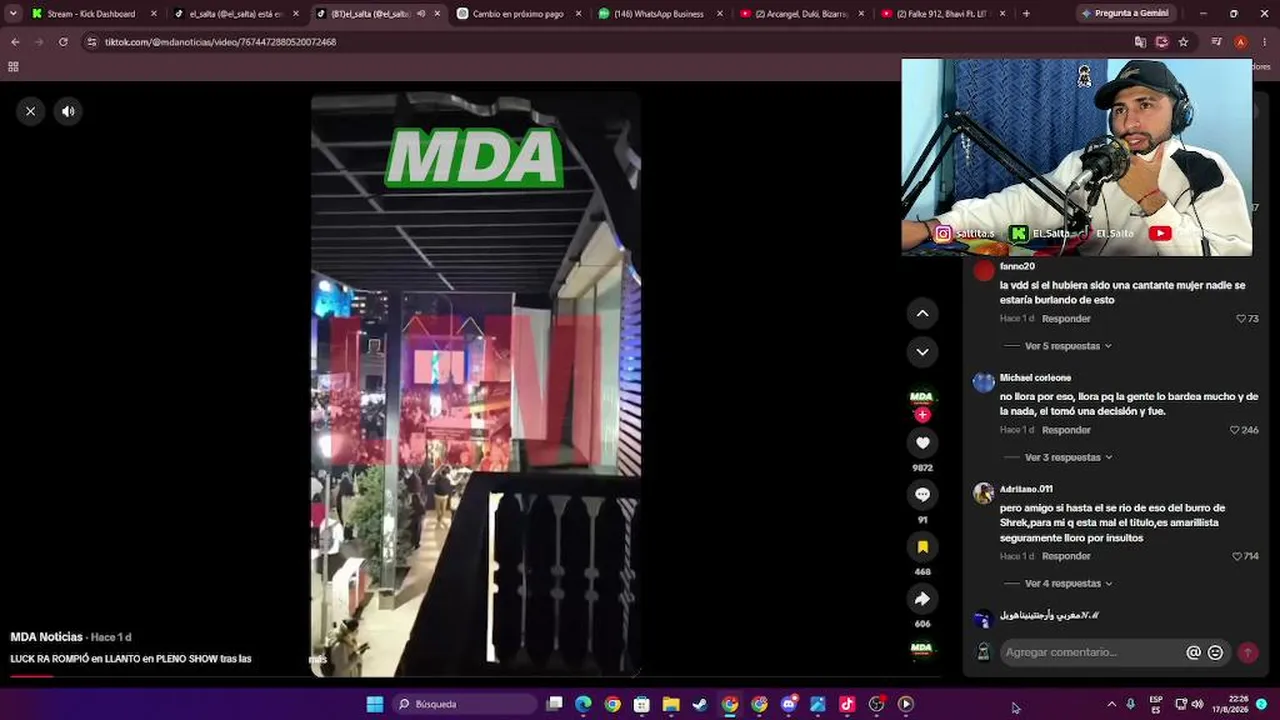The image size is (1280, 720).
Task: Mute the playing TikTok tab audio icon
Action: click(421, 14)
